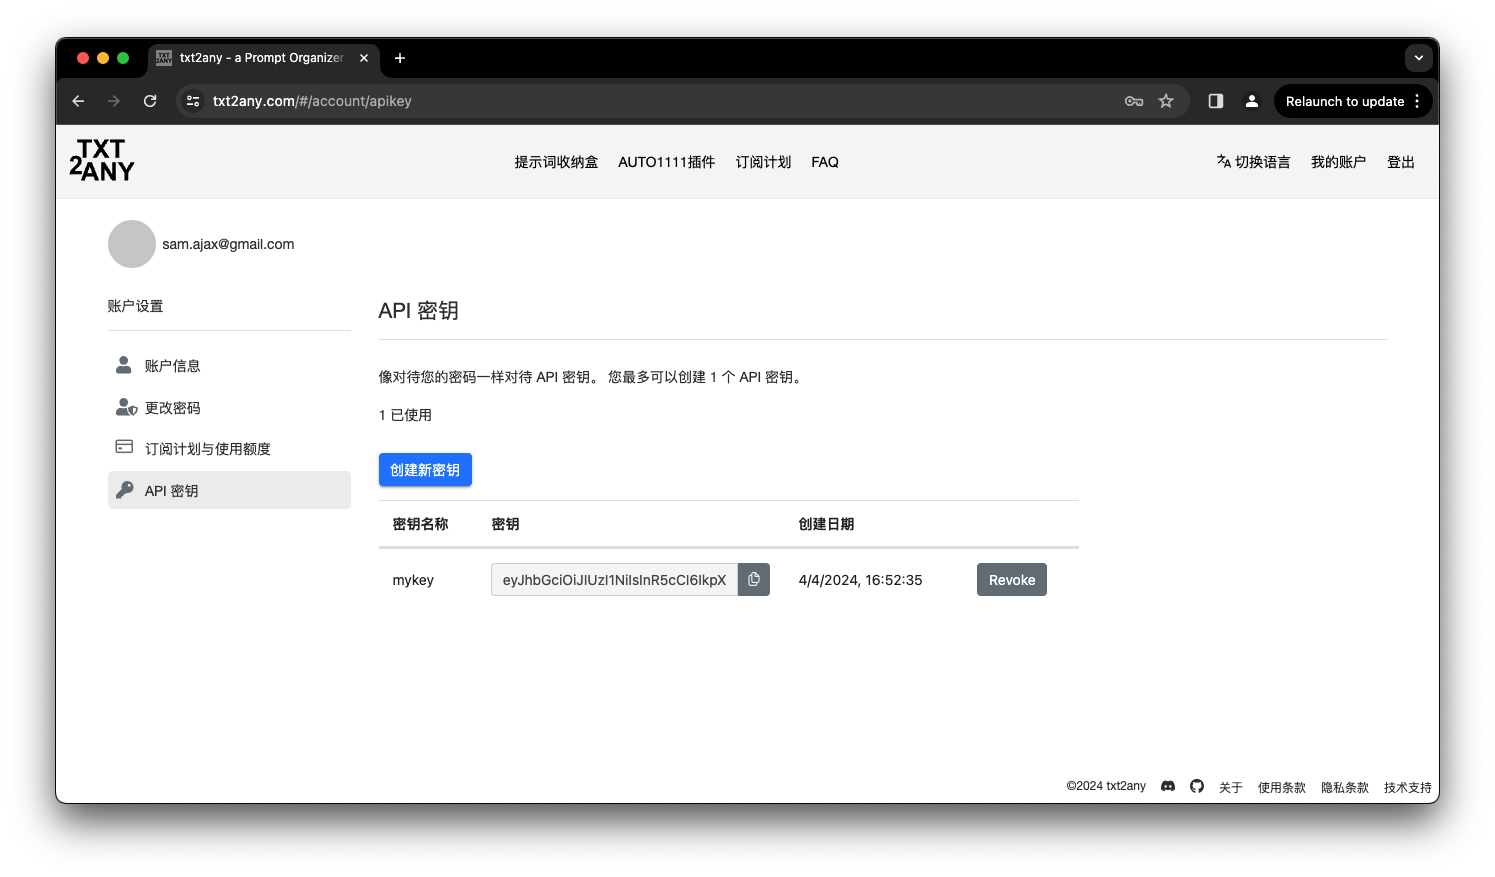The height and width of the screenshot is (877, 1495).
Task: Open the AUTO1111插件 nav item
Action: click(x=667, y=162)
